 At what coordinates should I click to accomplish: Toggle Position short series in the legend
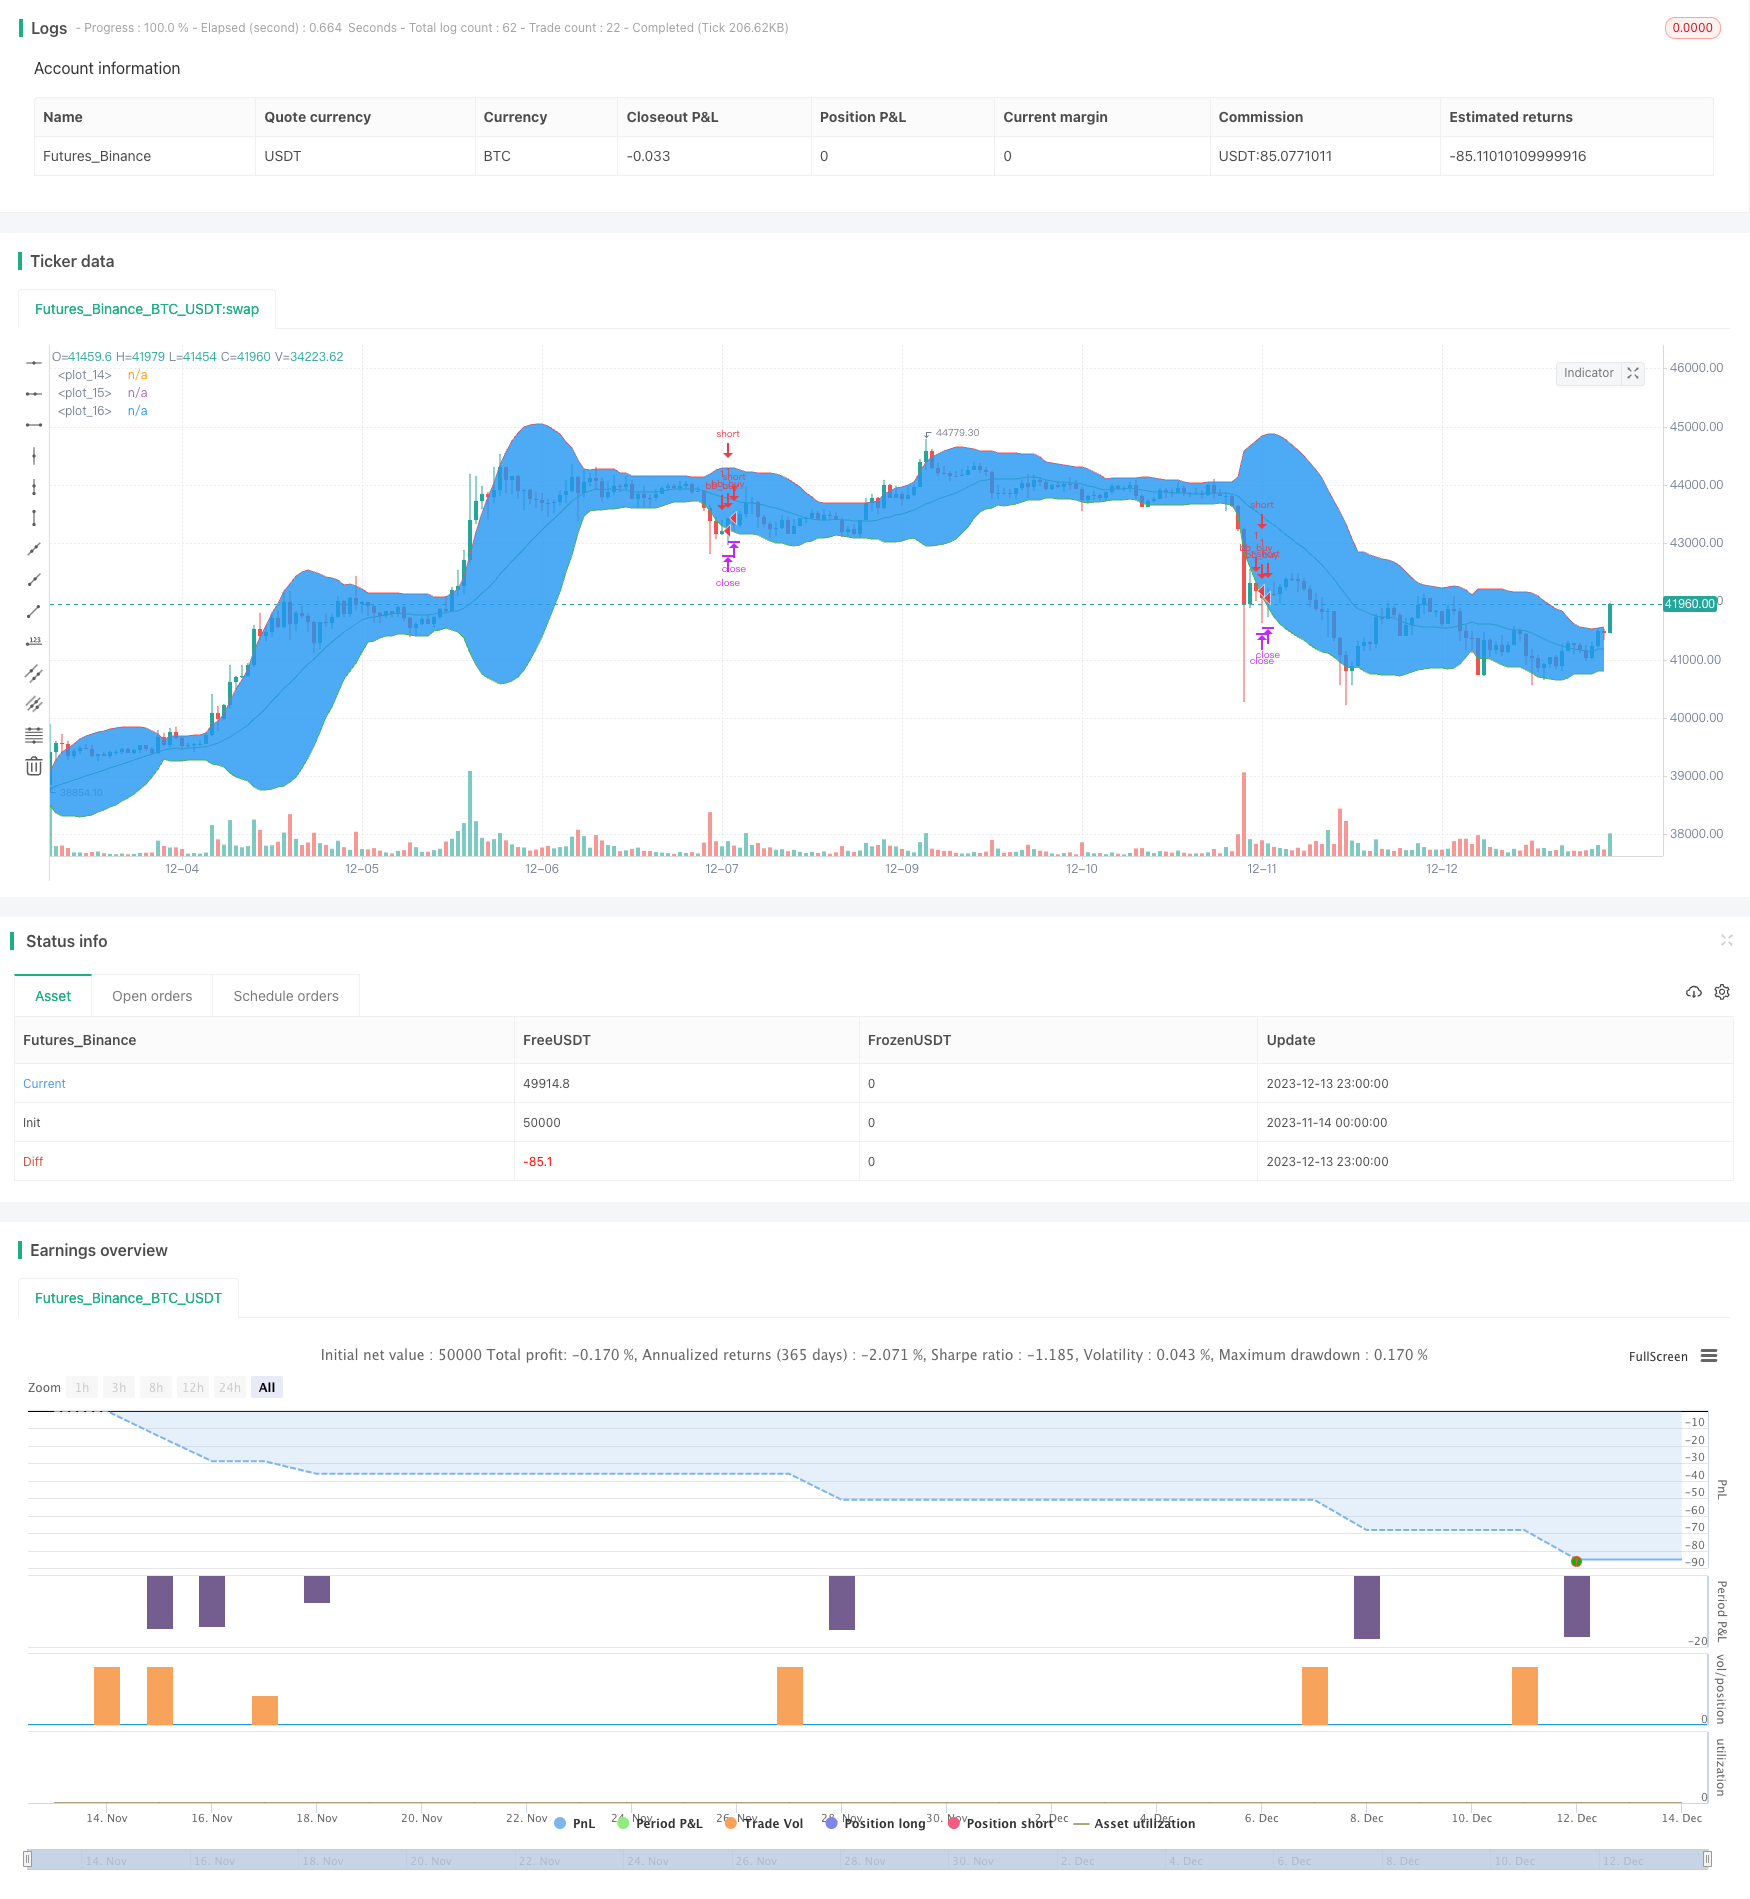1000,1823
